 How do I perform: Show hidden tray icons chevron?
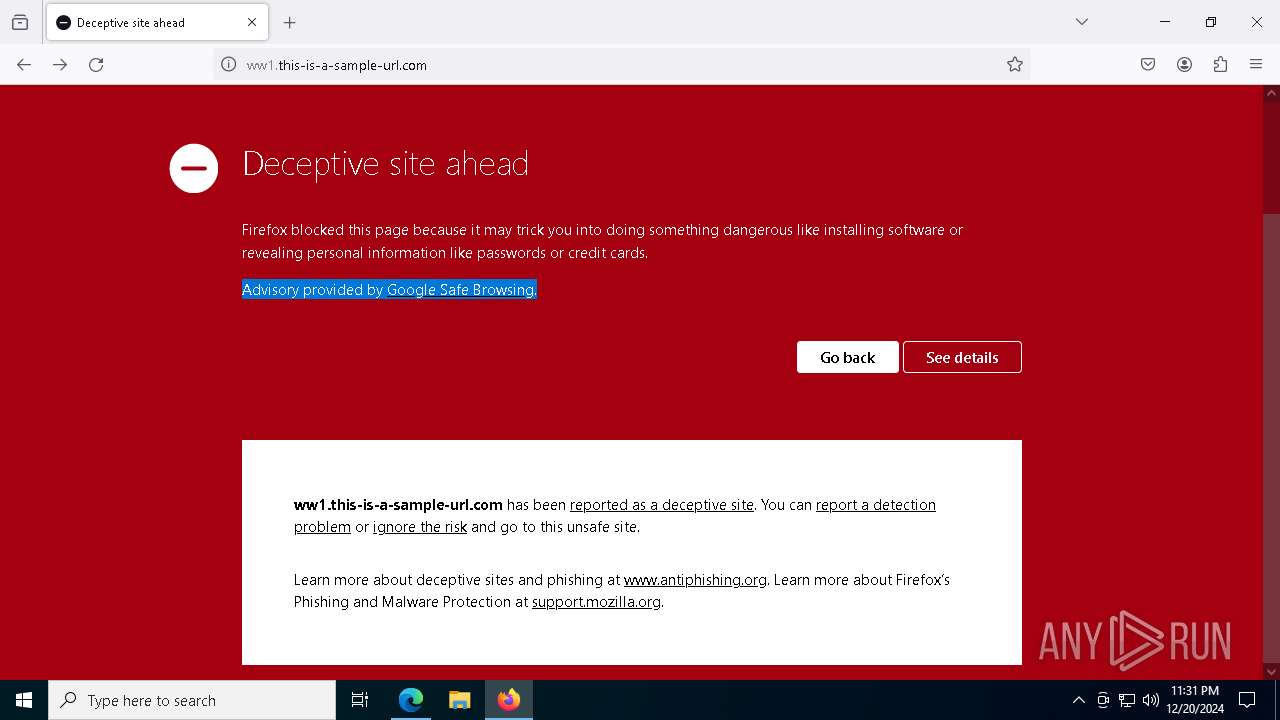1078,700
